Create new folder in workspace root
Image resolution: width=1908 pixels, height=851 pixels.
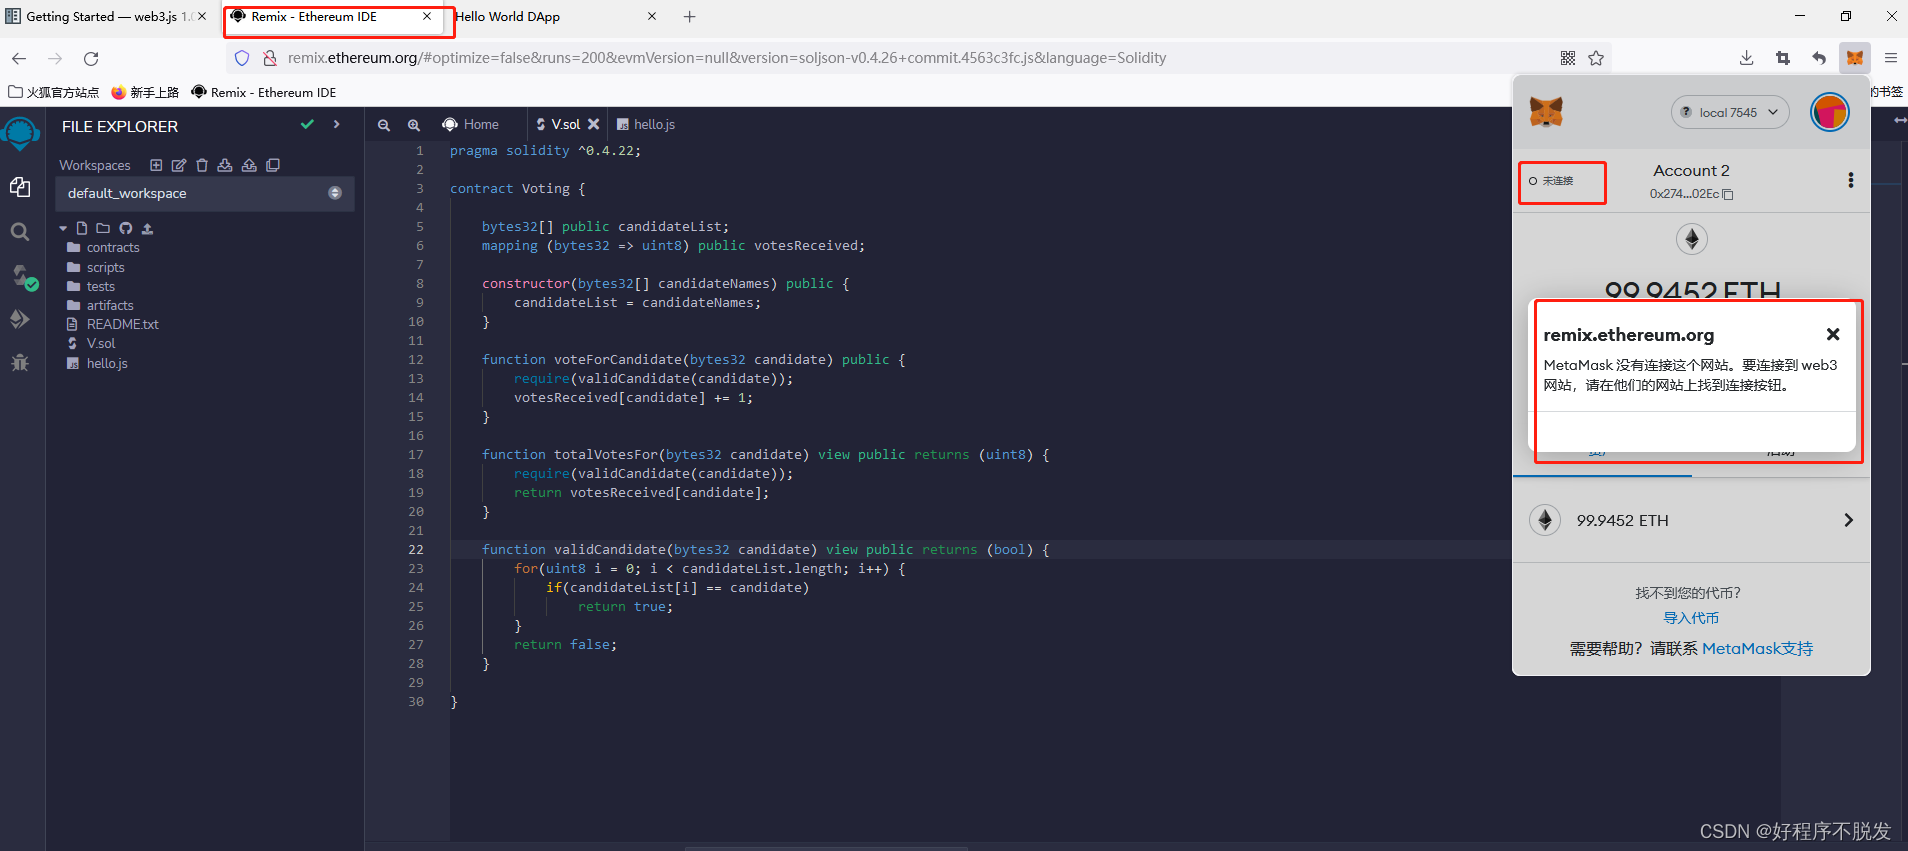click(103, 228)
